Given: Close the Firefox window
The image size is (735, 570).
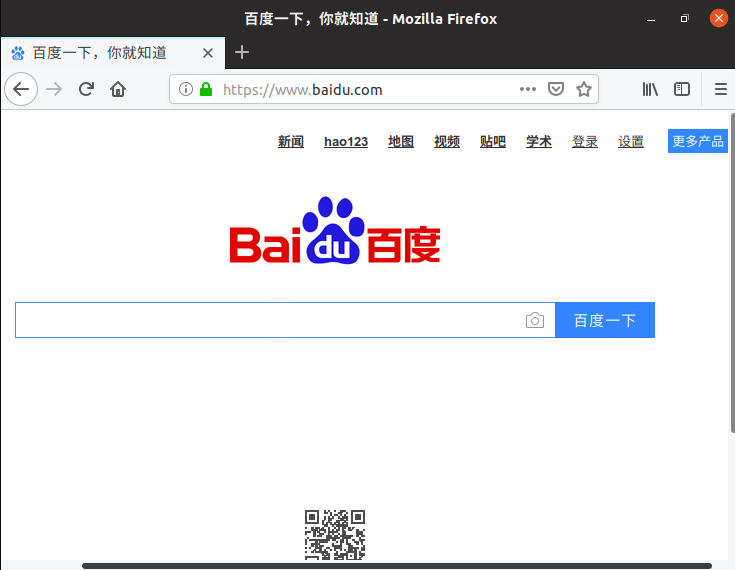Looking at the screenshot, I should coord(718,19).
